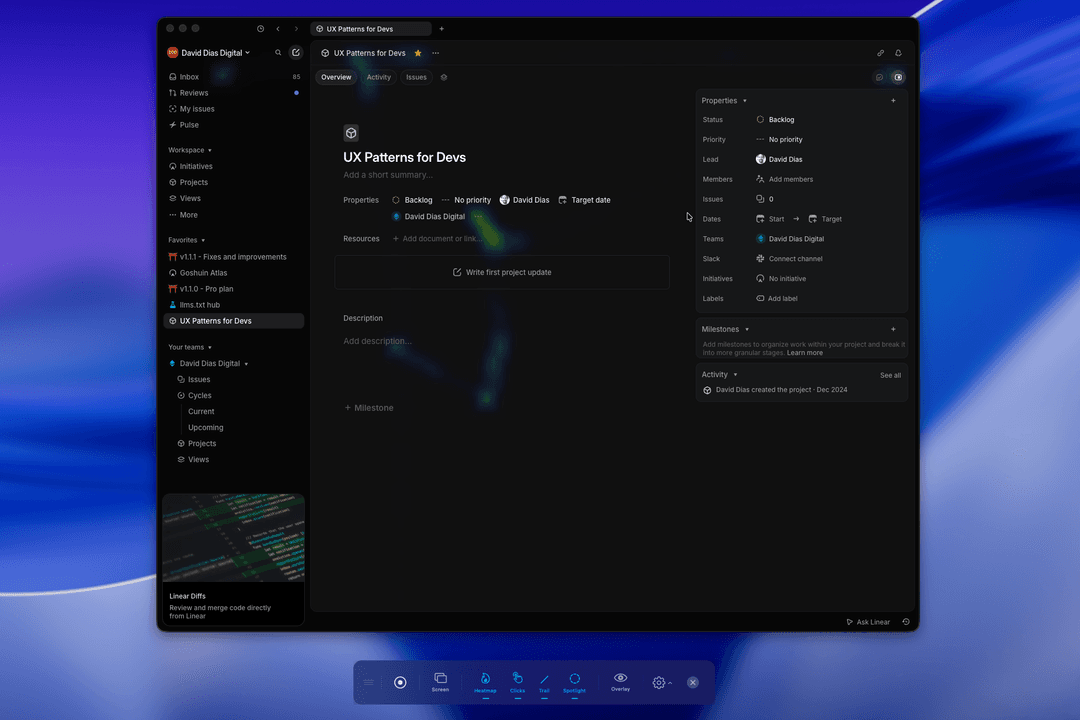Open the project three-dot options menu
This screenshot has width=1080, height=720.
pyautogui.click(x=435, y=53)
